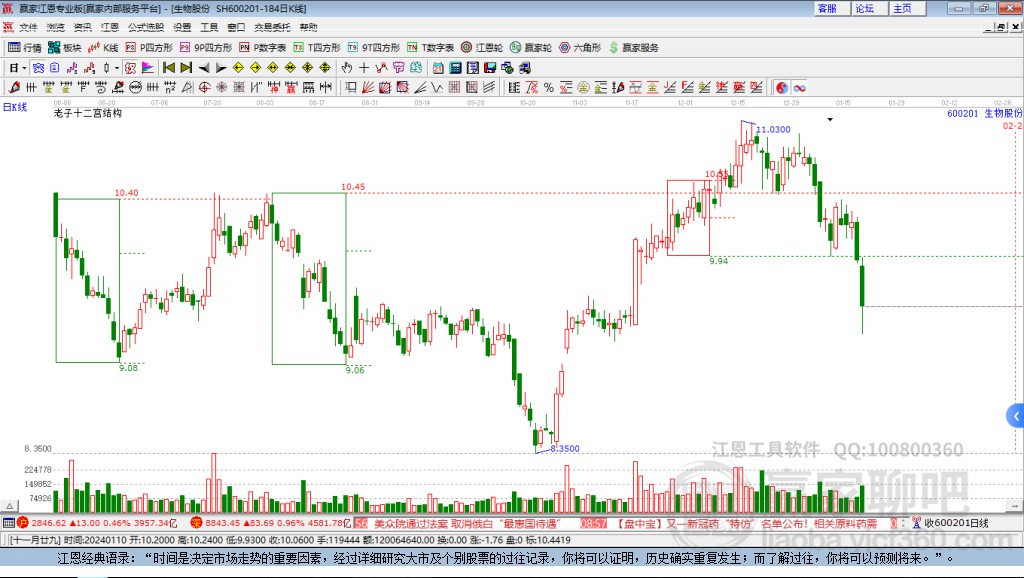Toggle the blue infinity symbol button
Screen dimensions: 1024x578
[x=799, y=88]
